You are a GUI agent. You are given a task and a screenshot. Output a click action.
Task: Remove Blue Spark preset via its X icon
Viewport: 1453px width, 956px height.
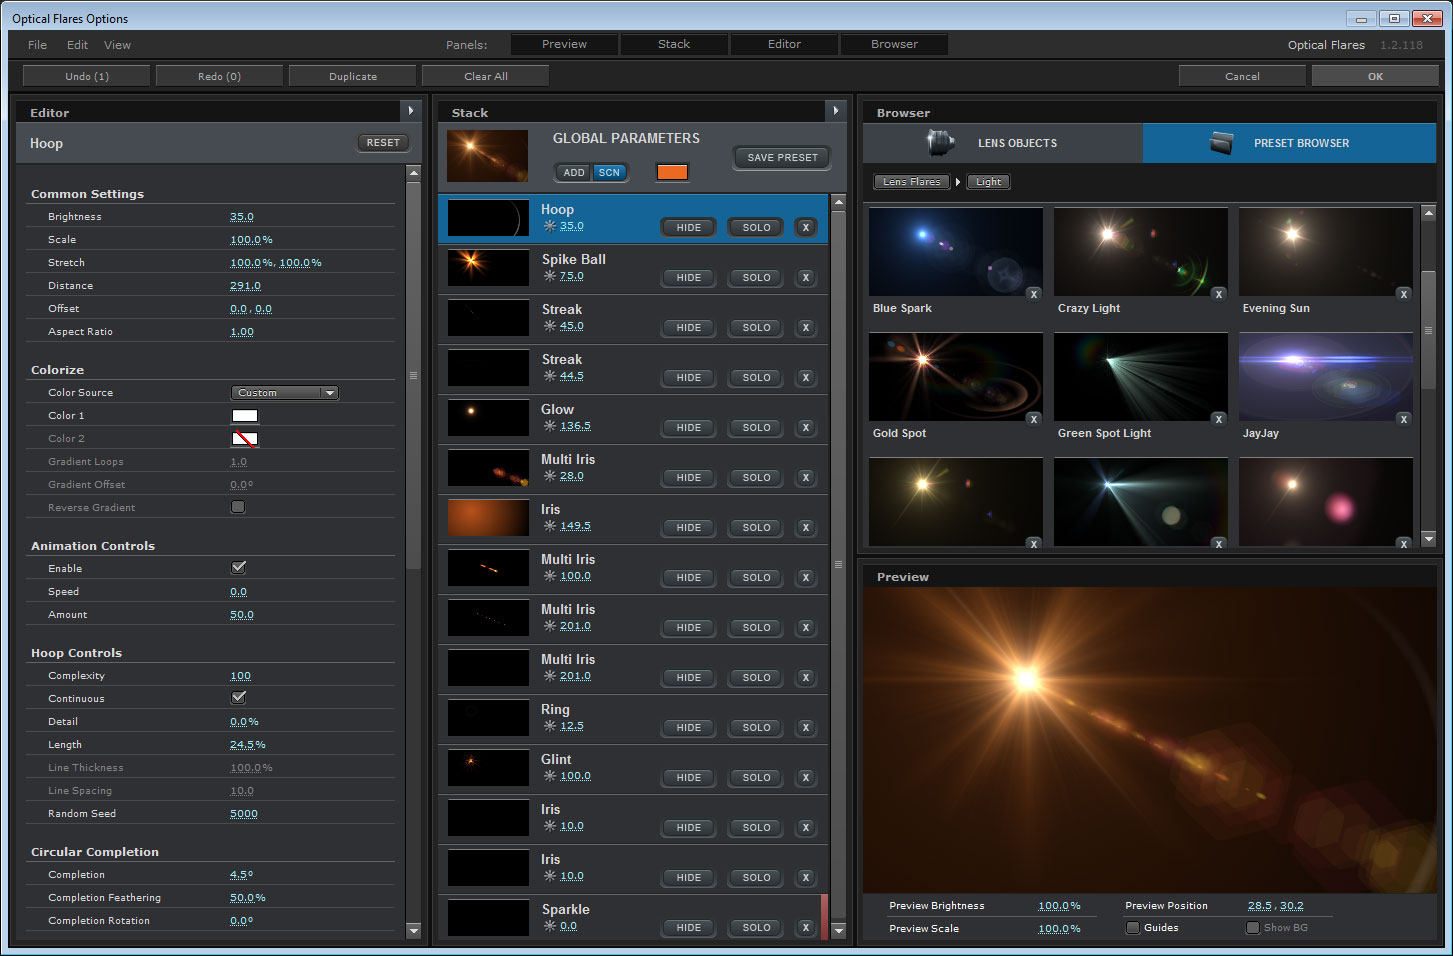point(1034,294)
